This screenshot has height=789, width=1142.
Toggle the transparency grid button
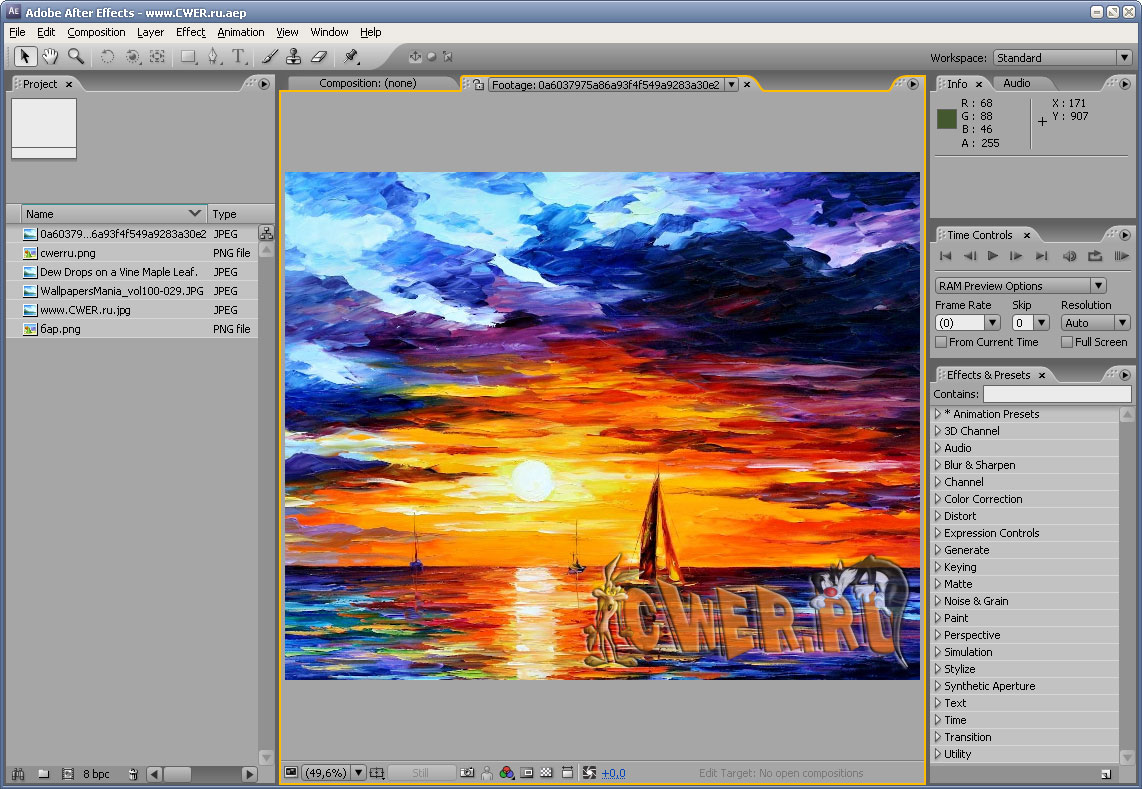[546, 773]
